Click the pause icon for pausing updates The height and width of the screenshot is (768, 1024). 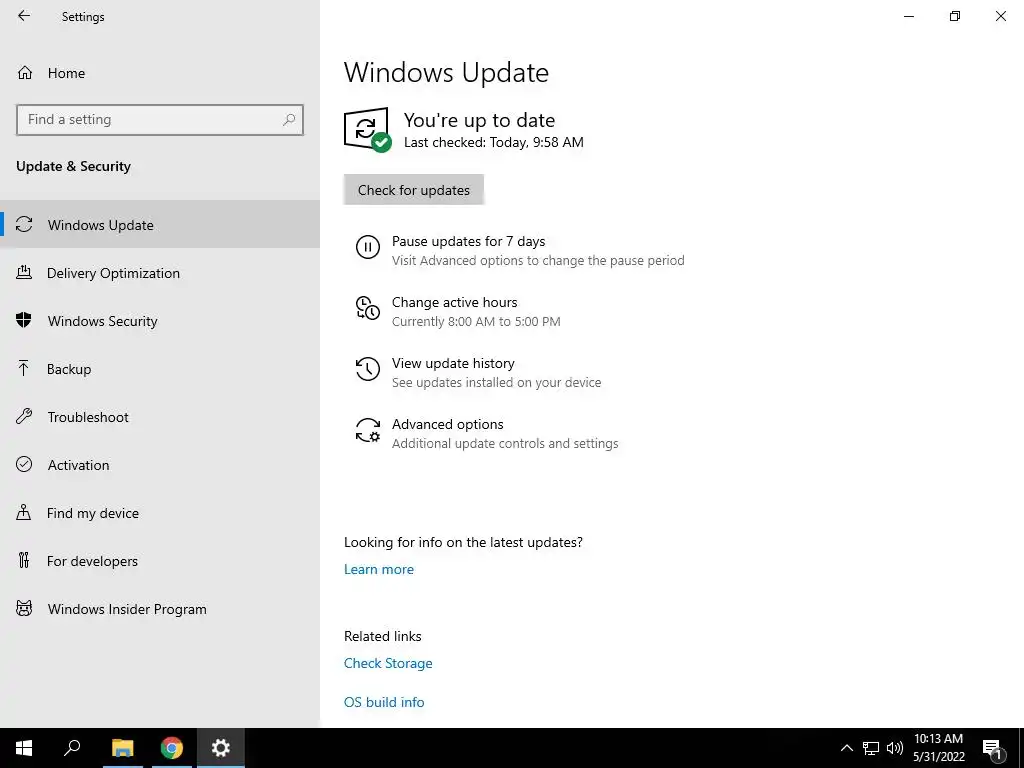point(368,248)
